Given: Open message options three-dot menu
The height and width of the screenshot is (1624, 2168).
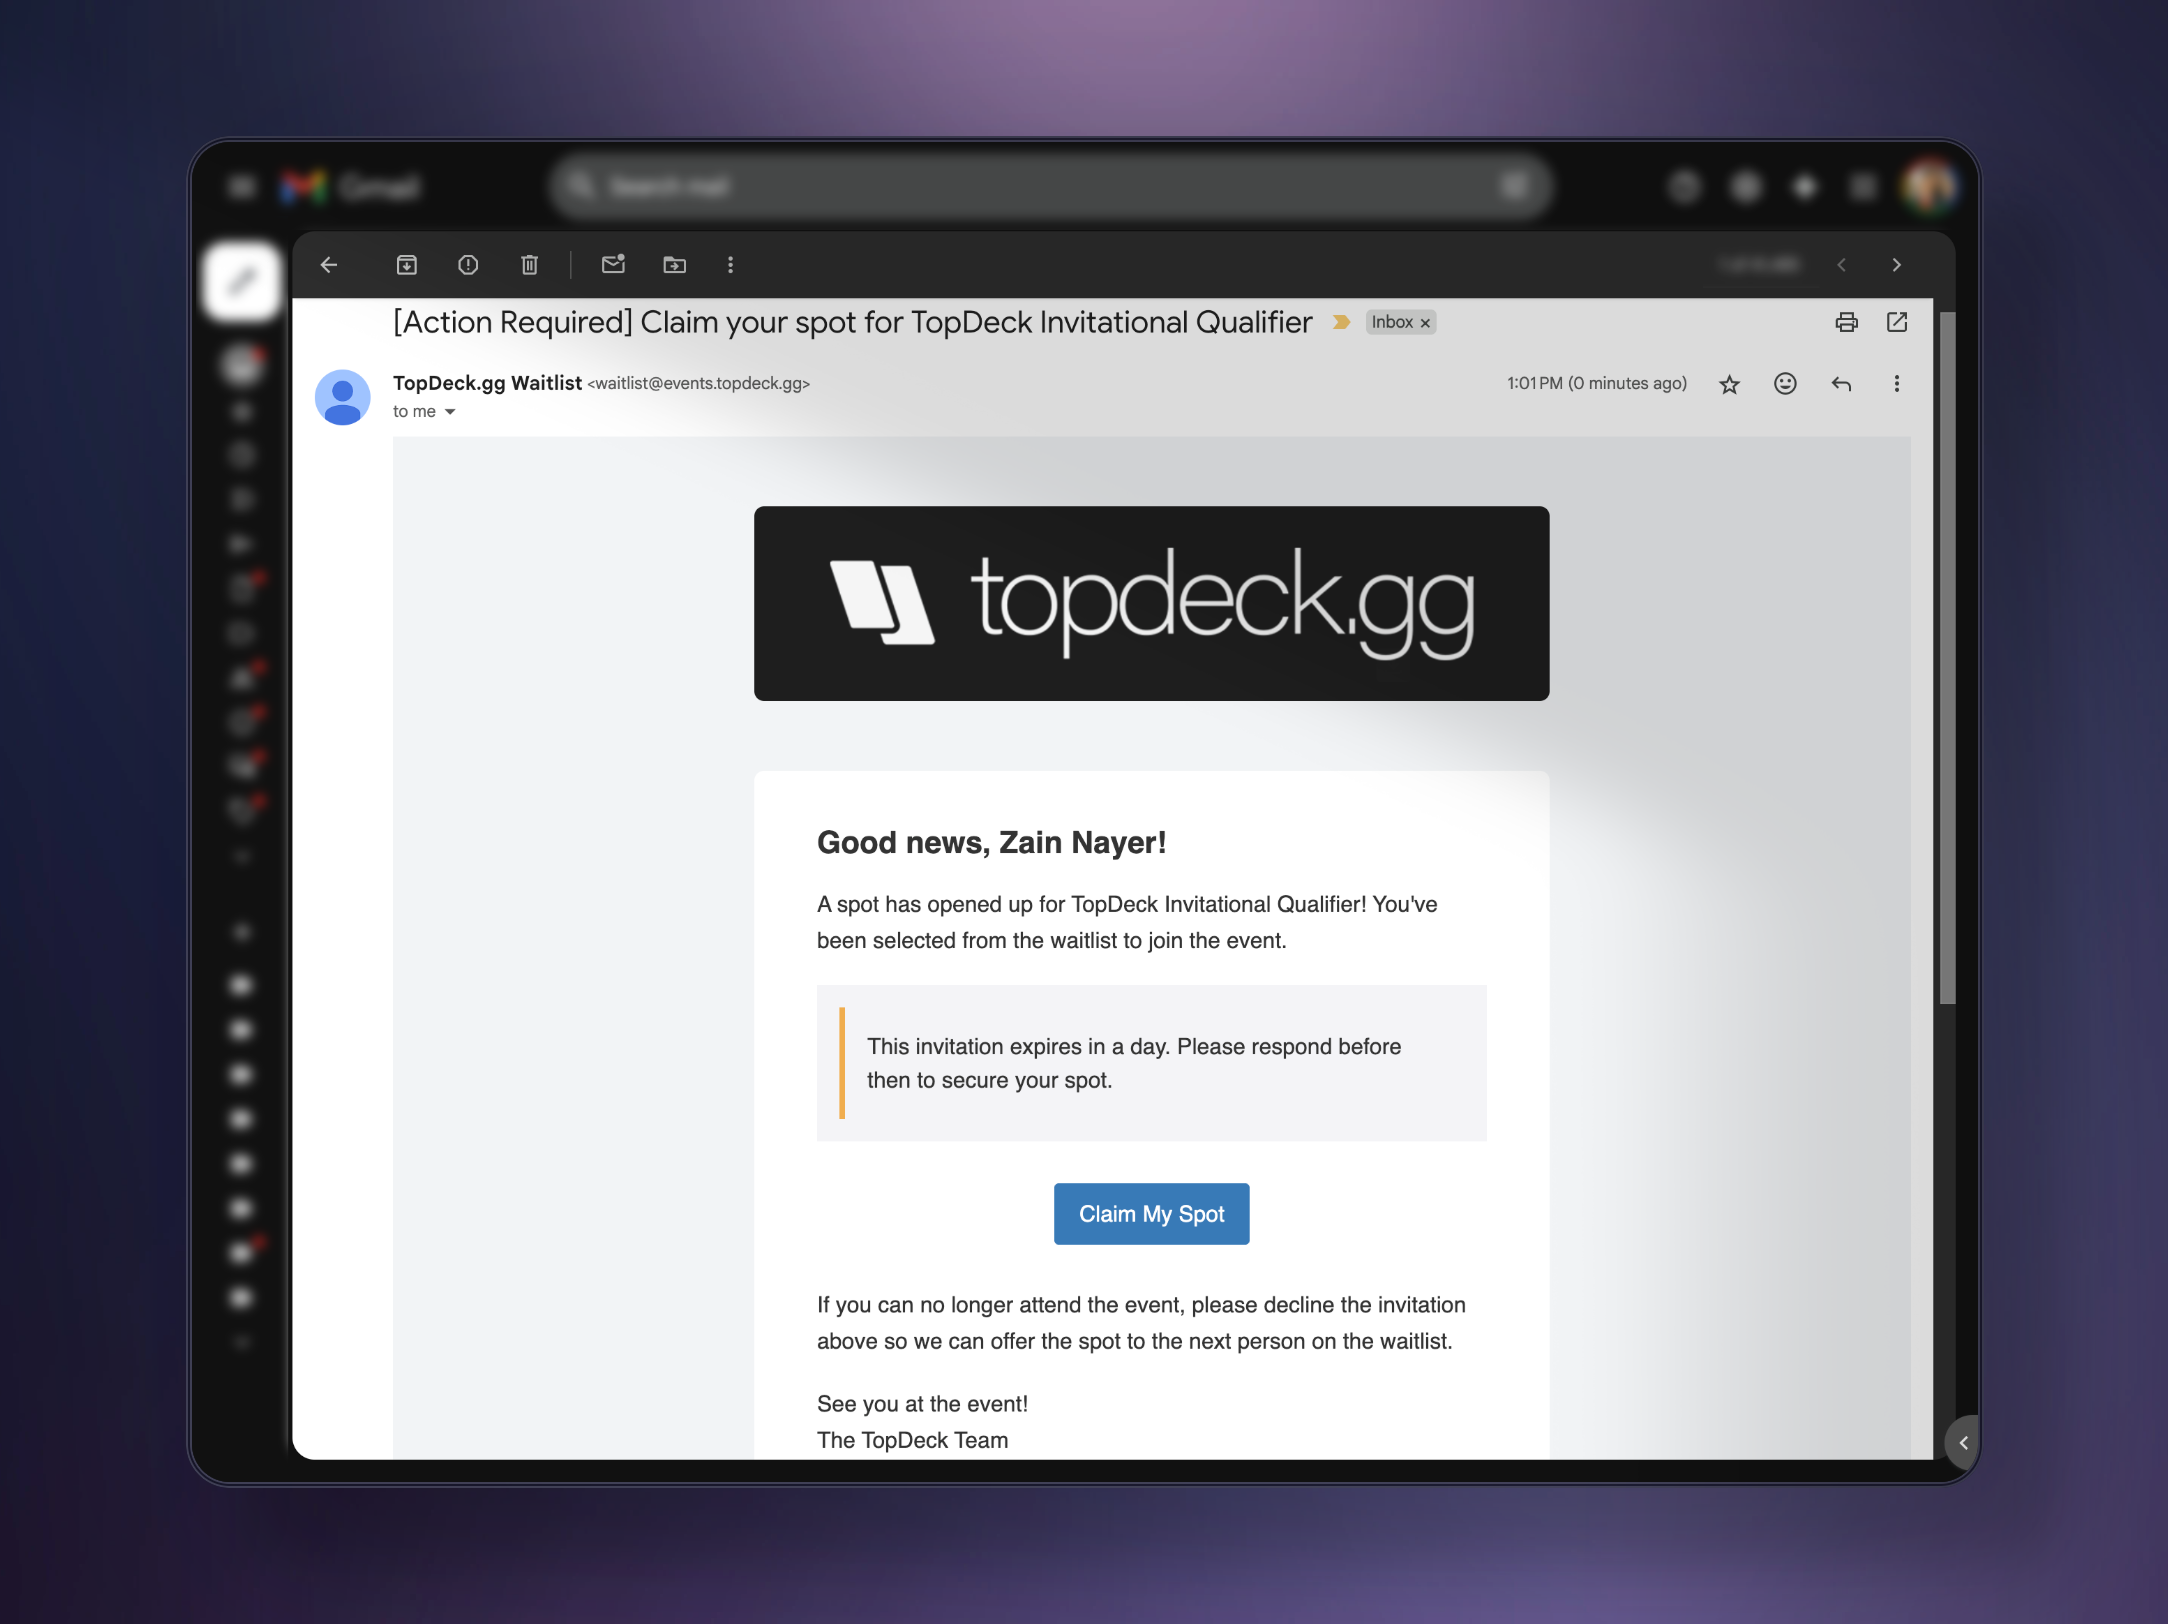Looking at the screenshot, I should 1897,384.
